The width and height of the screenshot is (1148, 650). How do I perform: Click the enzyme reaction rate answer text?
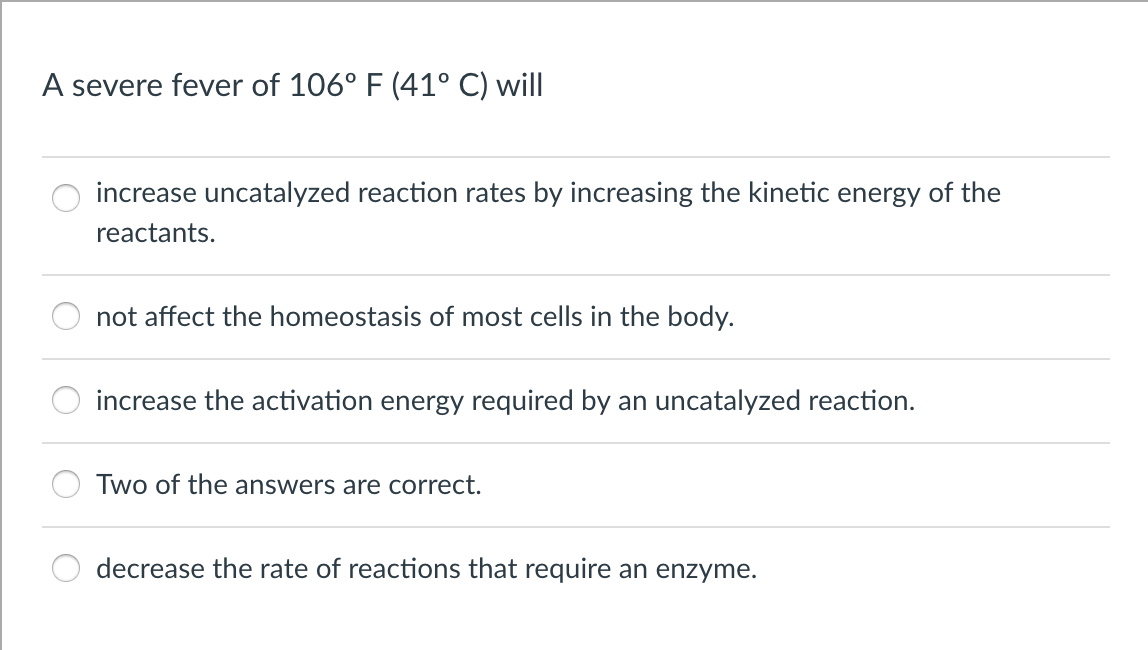tap(426, 569)
